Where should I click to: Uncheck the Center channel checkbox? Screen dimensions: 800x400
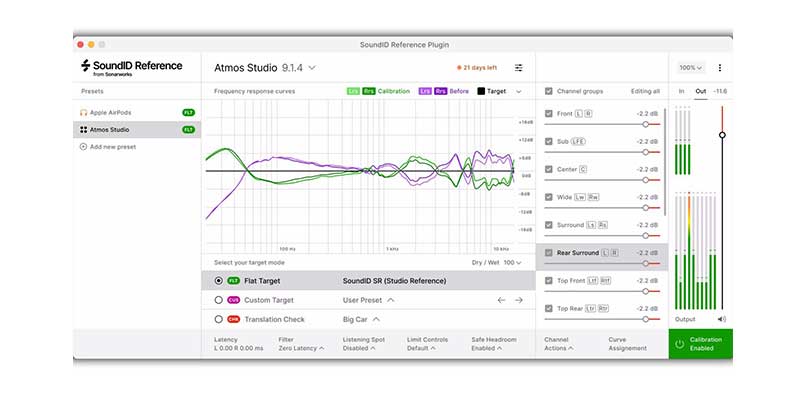(x=548, y=169)
